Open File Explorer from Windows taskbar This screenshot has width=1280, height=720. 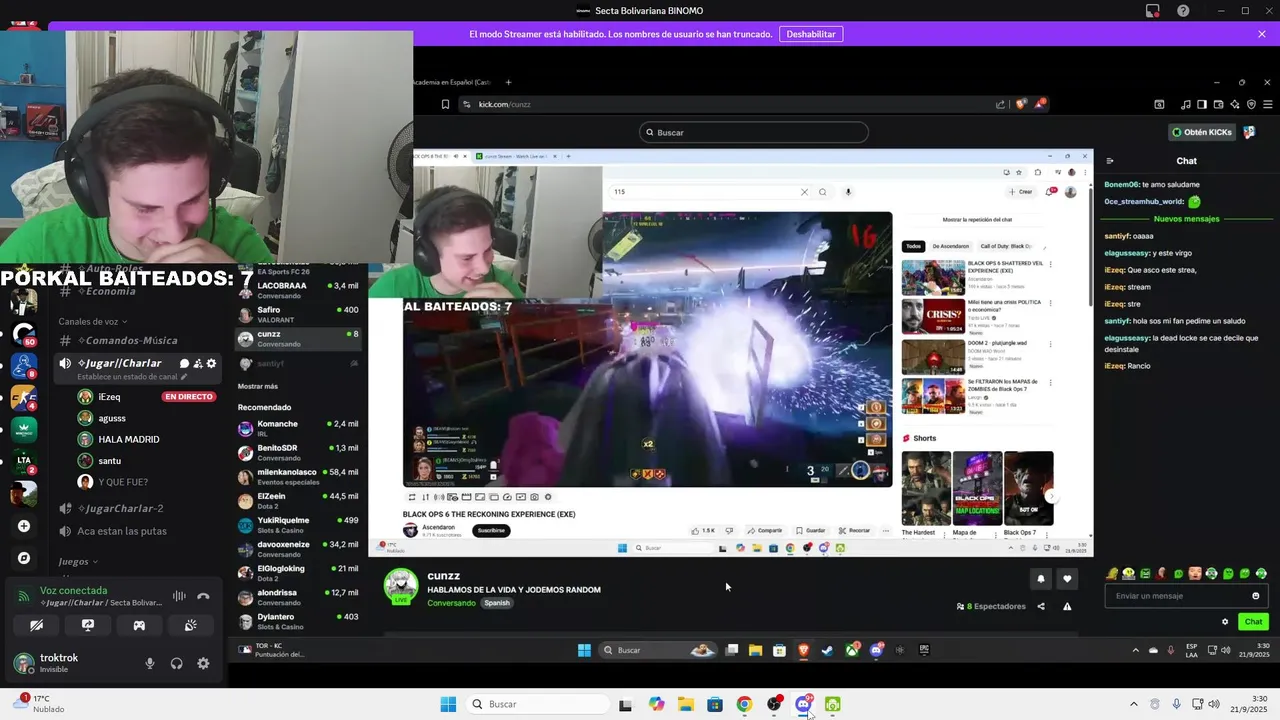[685, 704]
